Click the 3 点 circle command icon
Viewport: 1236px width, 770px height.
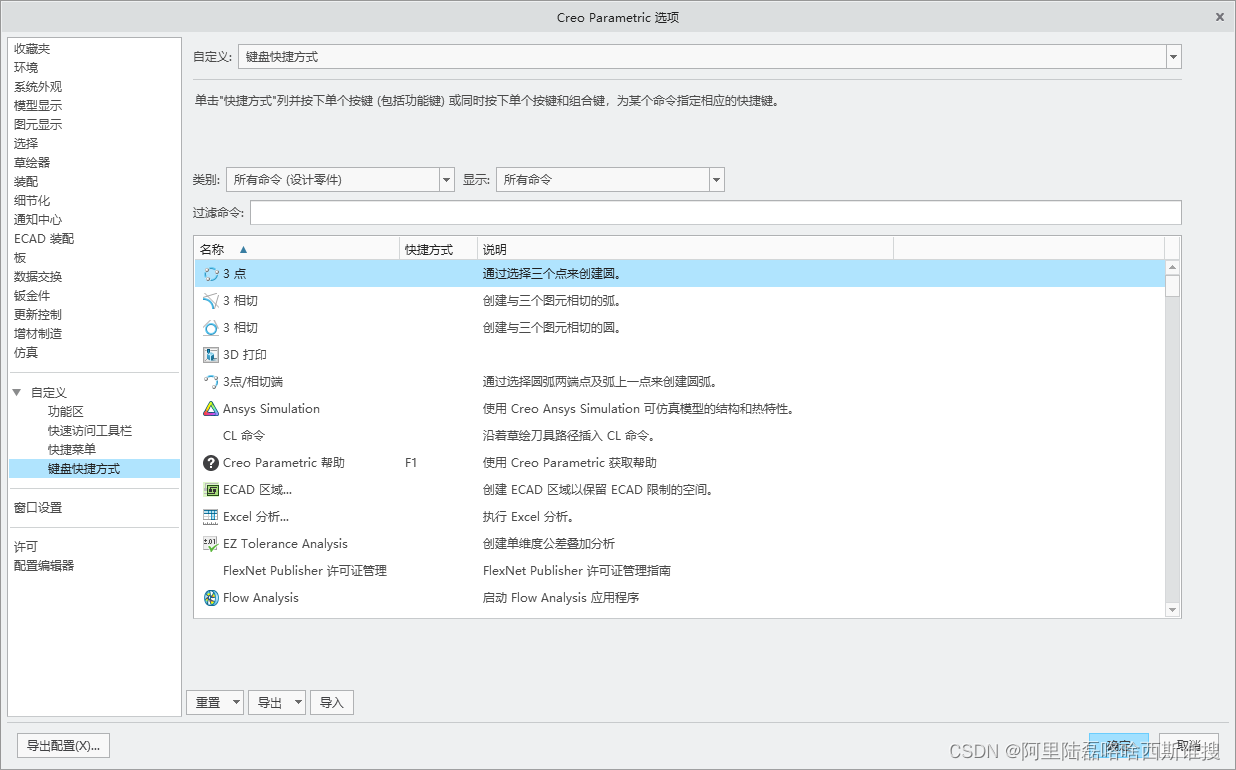click(x=211, y=273)
